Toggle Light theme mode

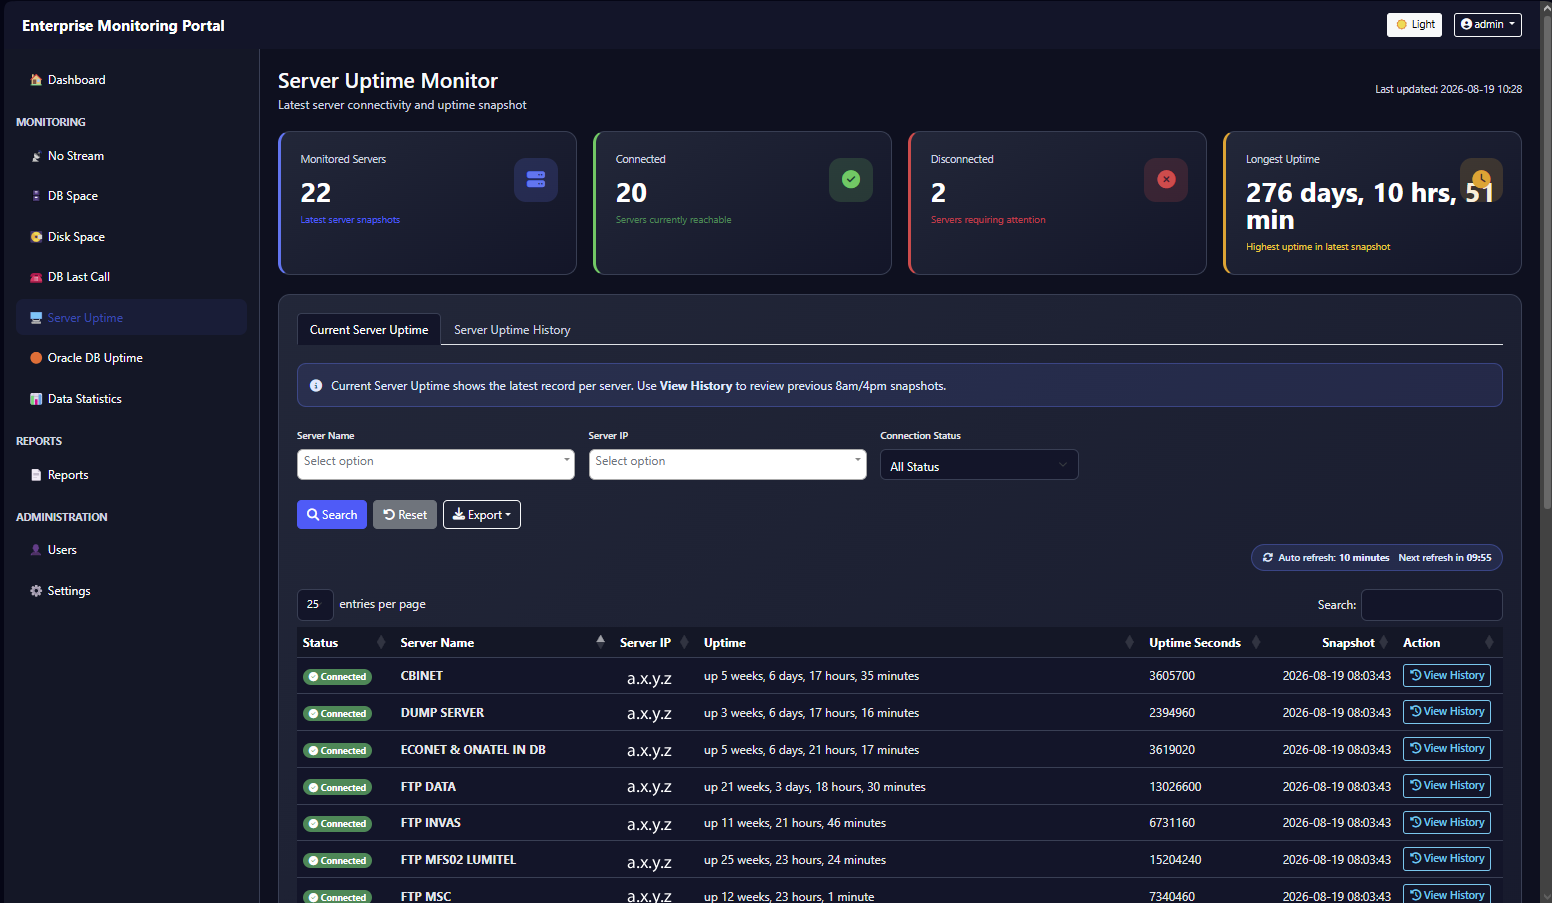[1414, 25]
